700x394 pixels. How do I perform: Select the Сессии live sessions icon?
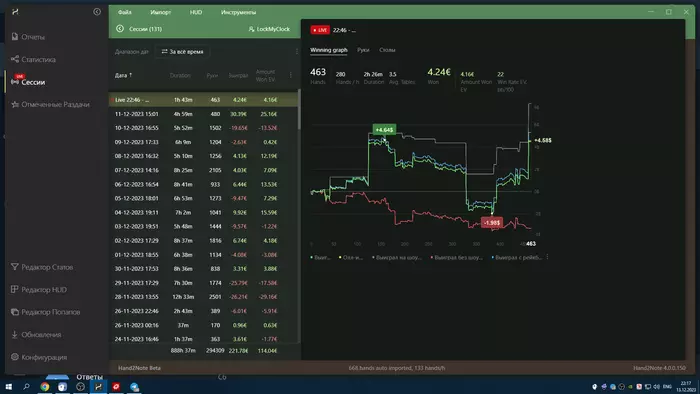[x=15, y=81]
